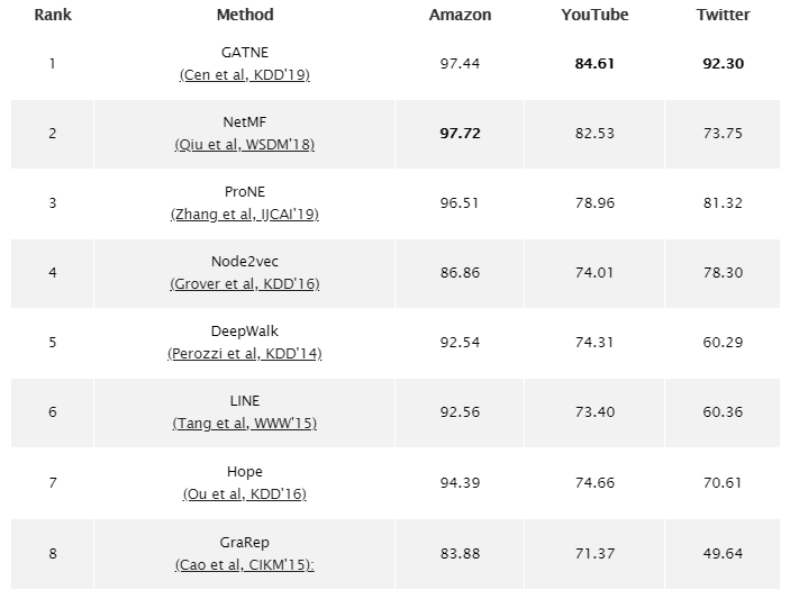Select the GATNE method name
Viewport: 790px width, 599px height.
pyautogui.click(x=244, y=54)
